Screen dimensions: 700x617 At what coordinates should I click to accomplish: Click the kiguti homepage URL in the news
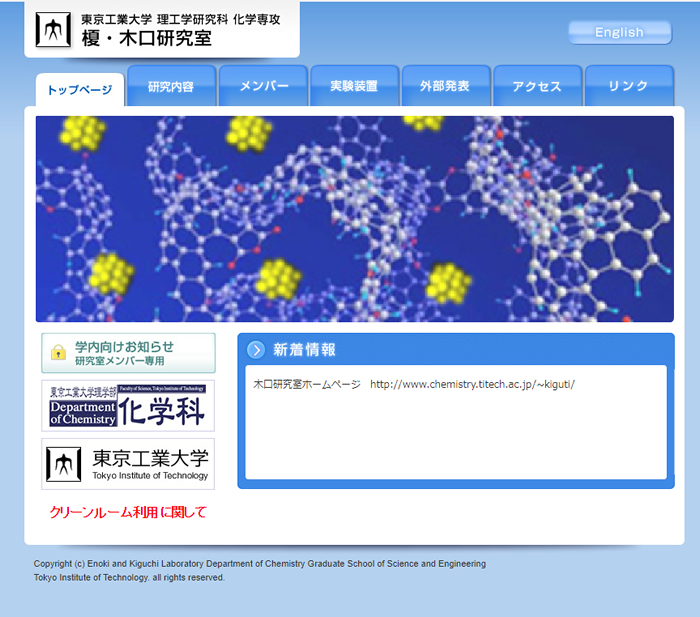(x=472, y=384)
